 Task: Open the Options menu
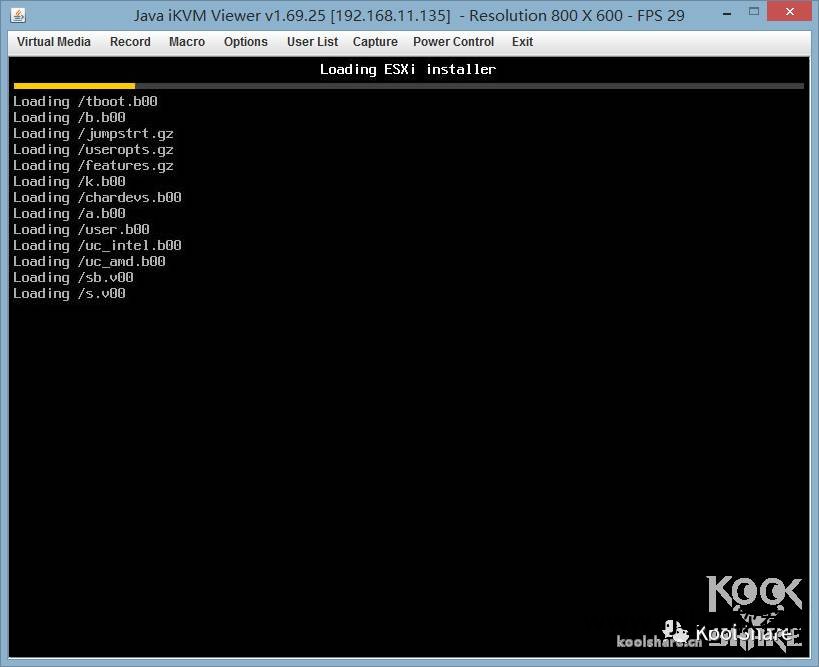pos(245,42)
